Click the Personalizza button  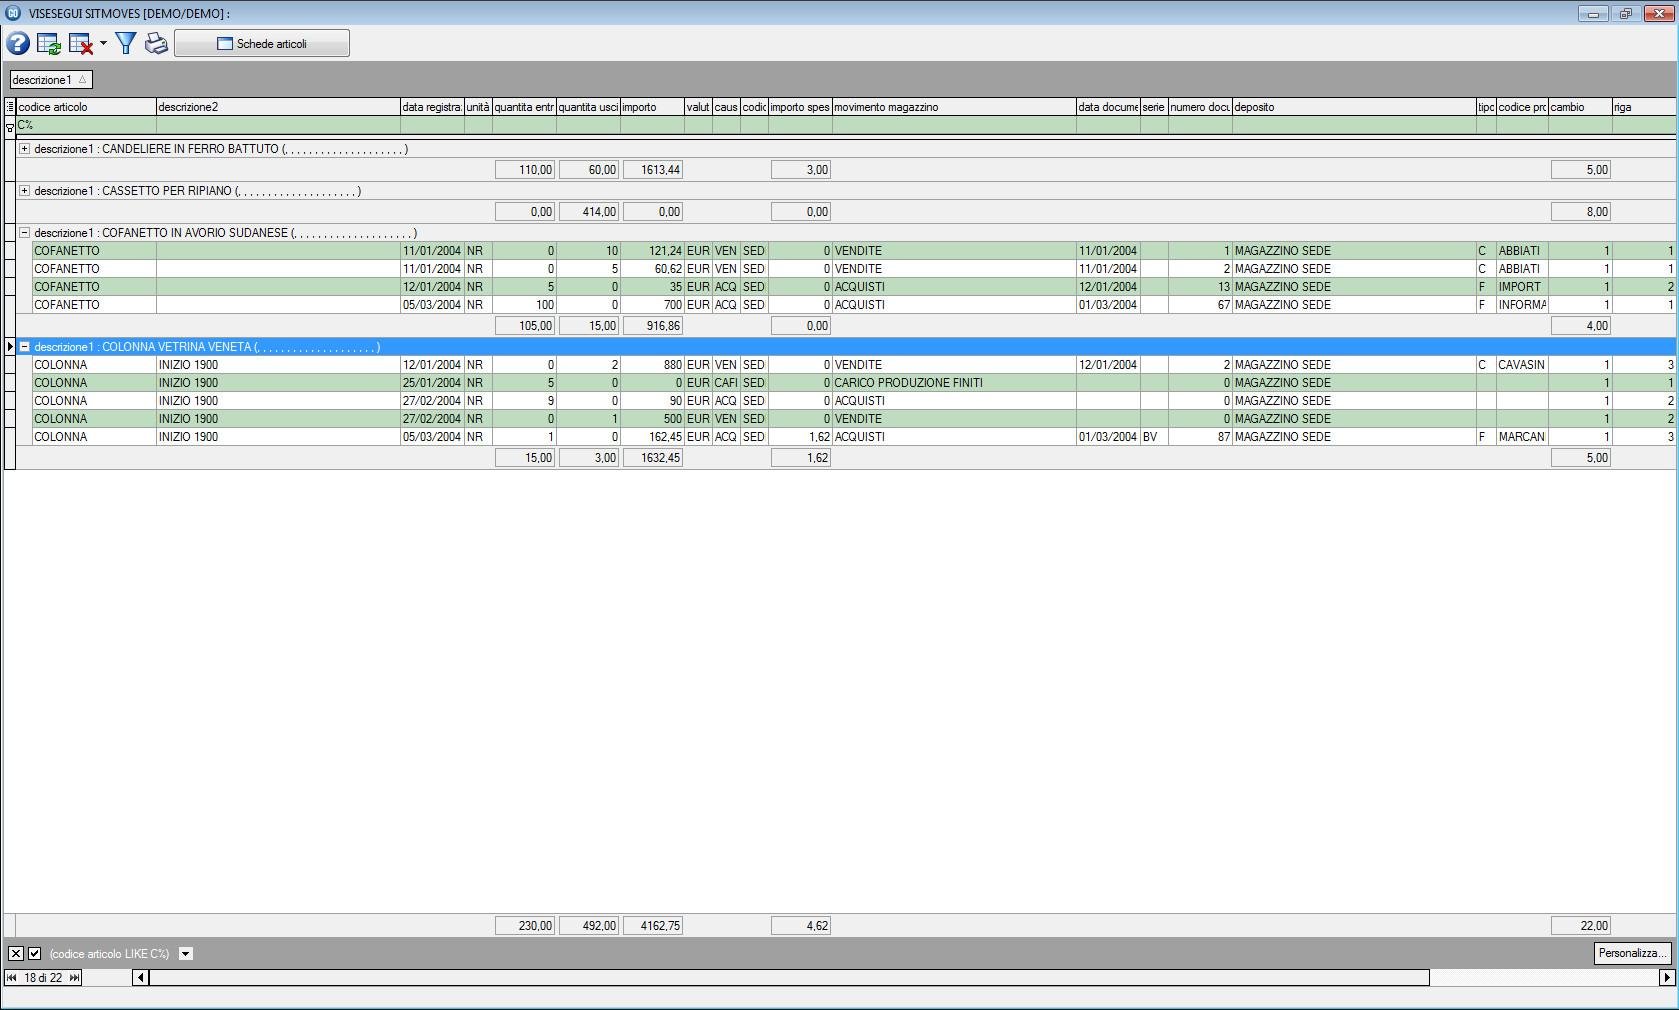pos(1632,954)
